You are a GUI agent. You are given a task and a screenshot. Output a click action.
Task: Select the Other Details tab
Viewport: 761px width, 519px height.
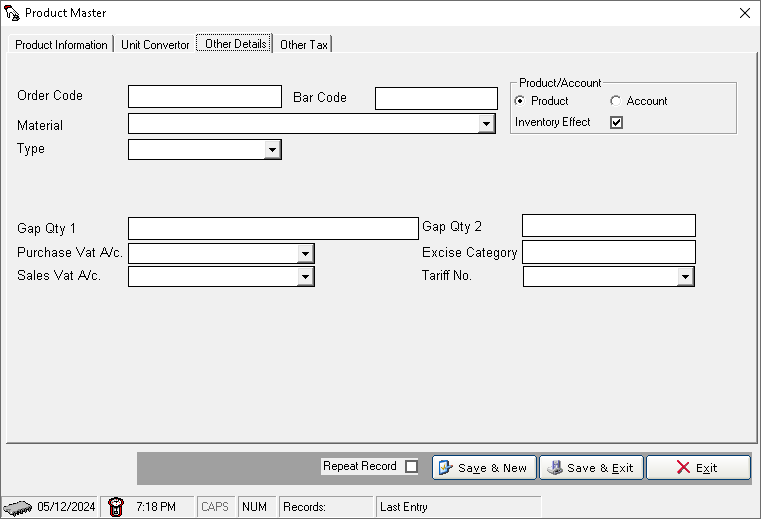pyautogui.click(x=235, y=44)
